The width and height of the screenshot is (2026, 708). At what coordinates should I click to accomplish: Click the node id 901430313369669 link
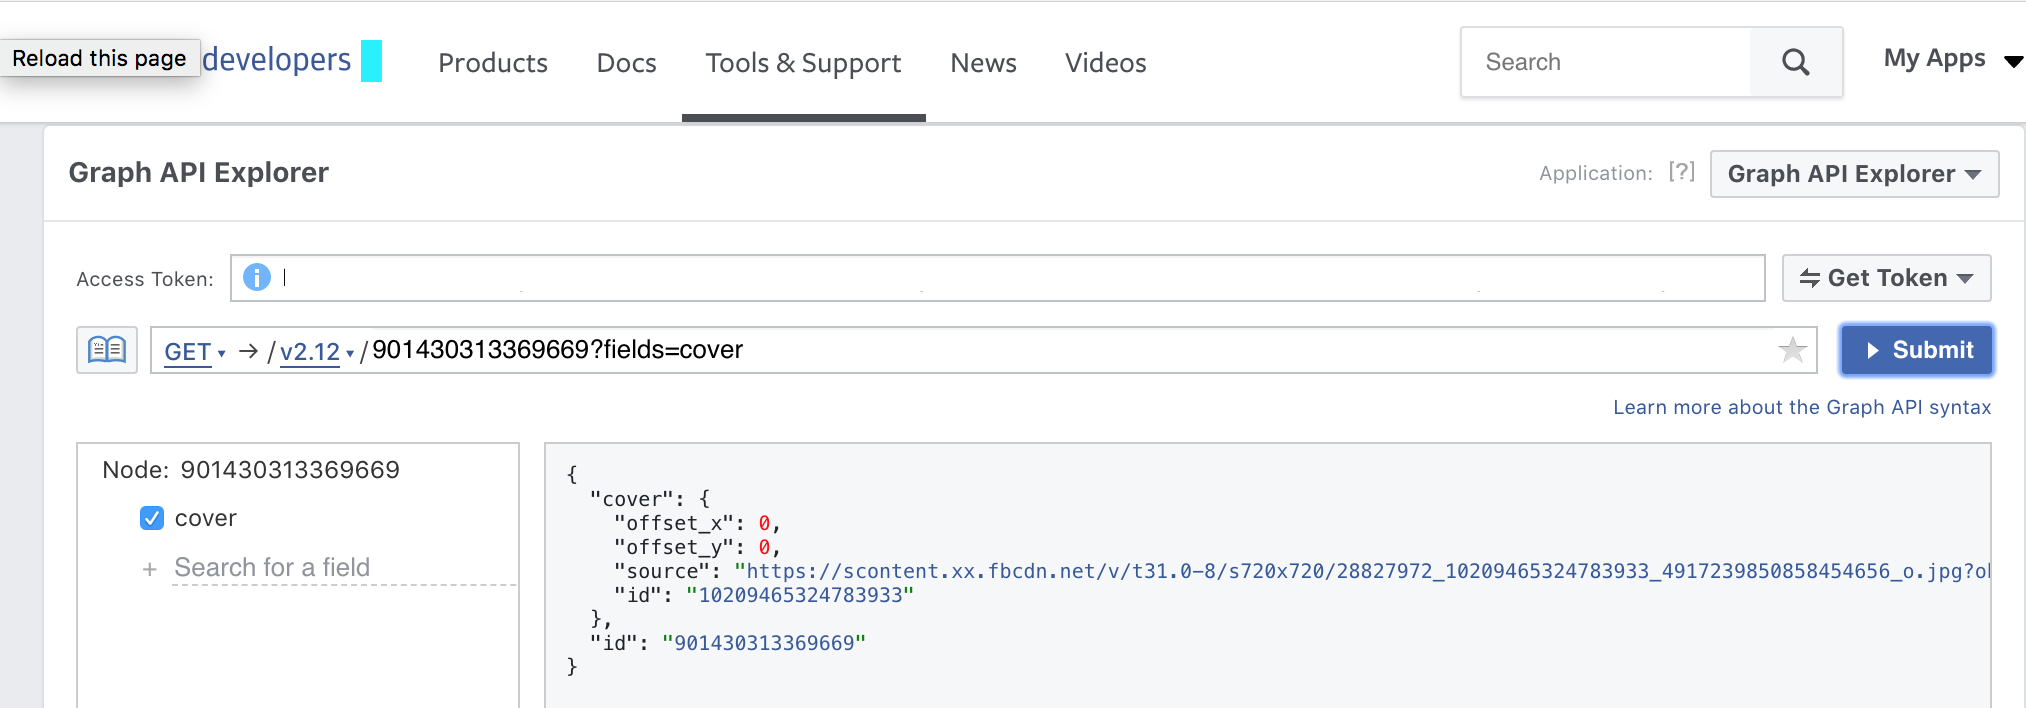764,643
